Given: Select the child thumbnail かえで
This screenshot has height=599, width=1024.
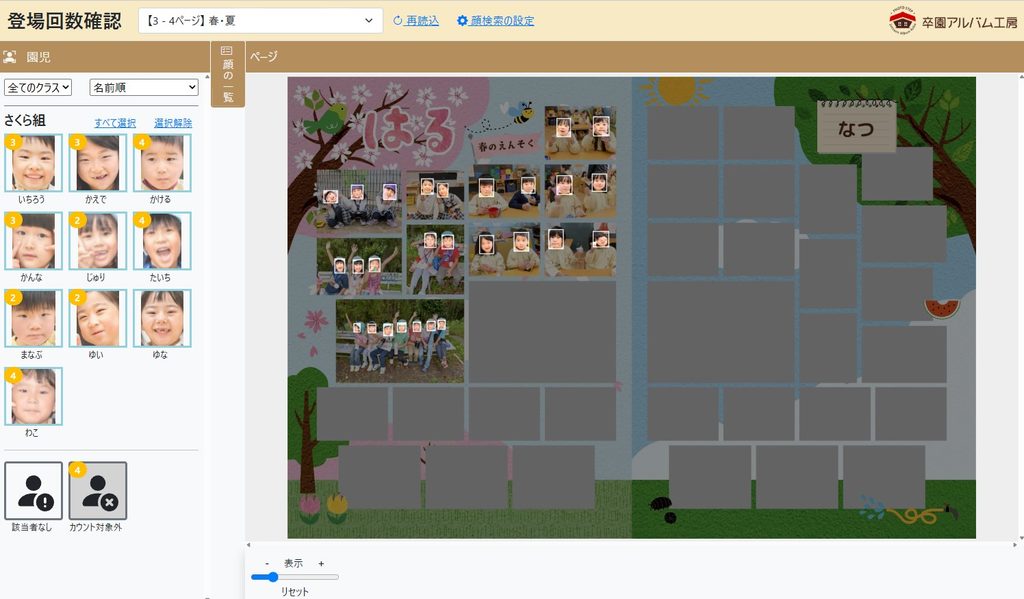Looking at the screenshot, I should (98, 163).
